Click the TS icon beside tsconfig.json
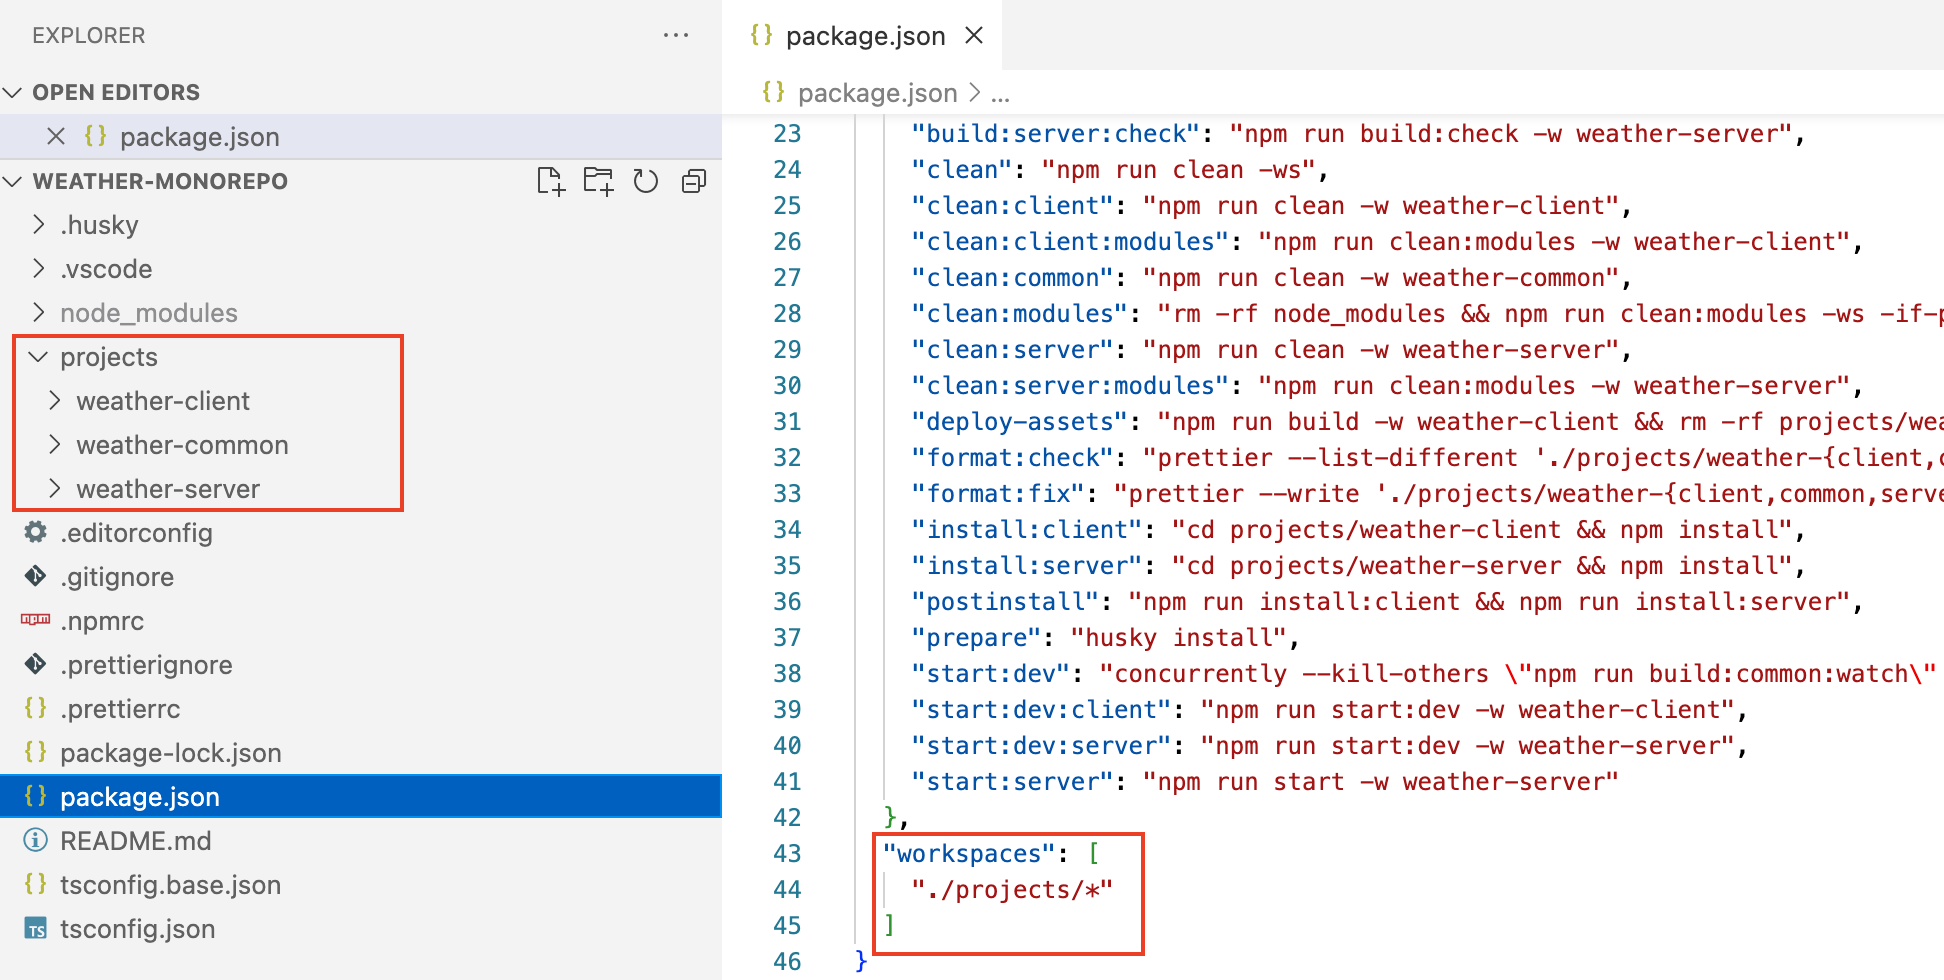This screenshot has width=1944, height=980. (x=36, y=929)
